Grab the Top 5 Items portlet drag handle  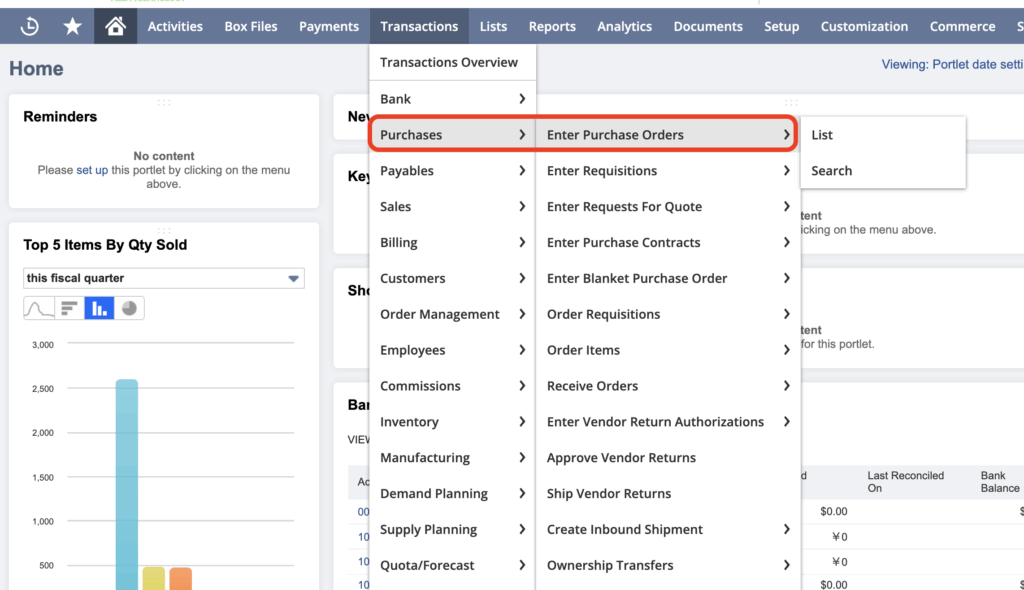tap(164, 231)
